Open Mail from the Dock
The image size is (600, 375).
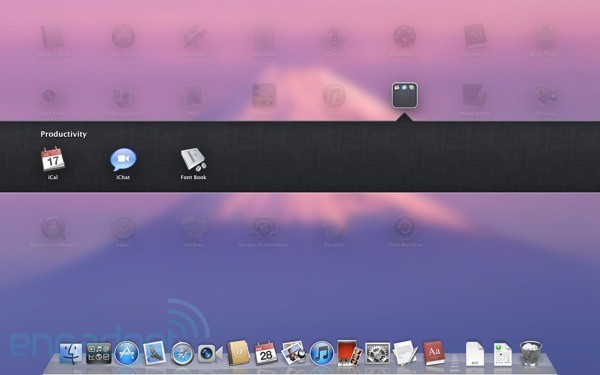pos(154,353)
